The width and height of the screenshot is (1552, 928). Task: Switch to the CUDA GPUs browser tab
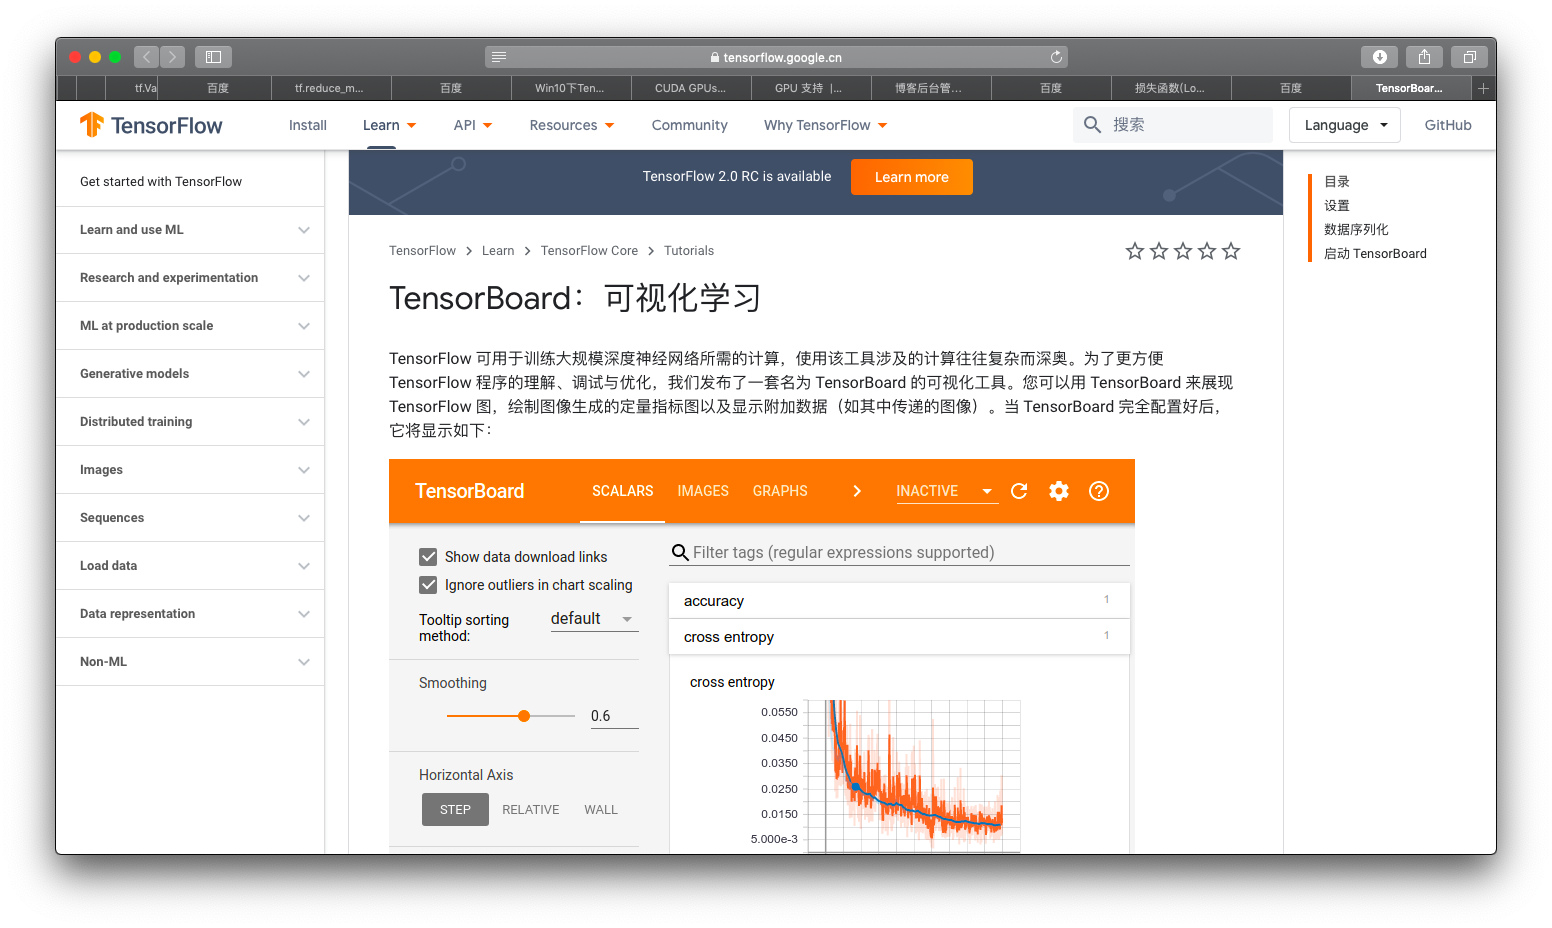691,88
